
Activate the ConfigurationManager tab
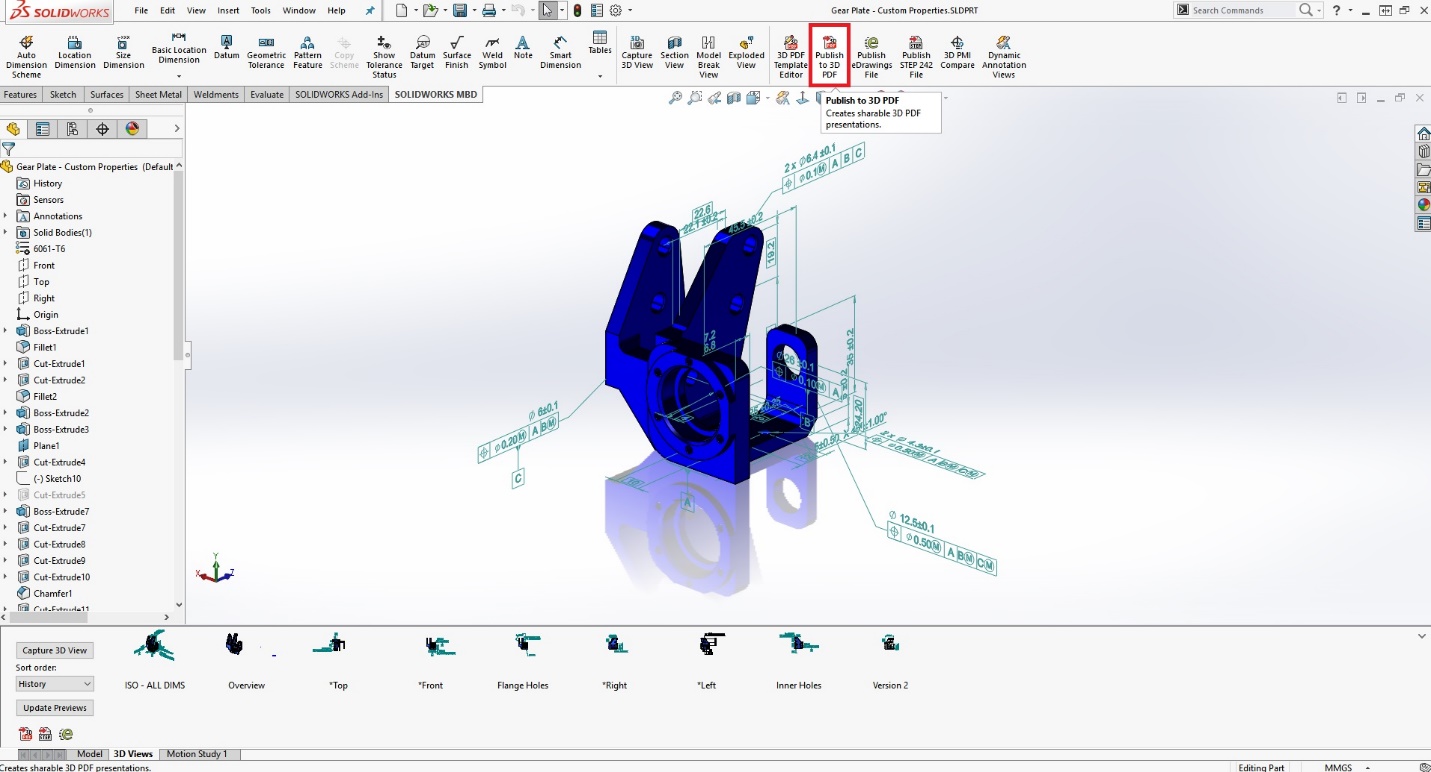point(71,128)
